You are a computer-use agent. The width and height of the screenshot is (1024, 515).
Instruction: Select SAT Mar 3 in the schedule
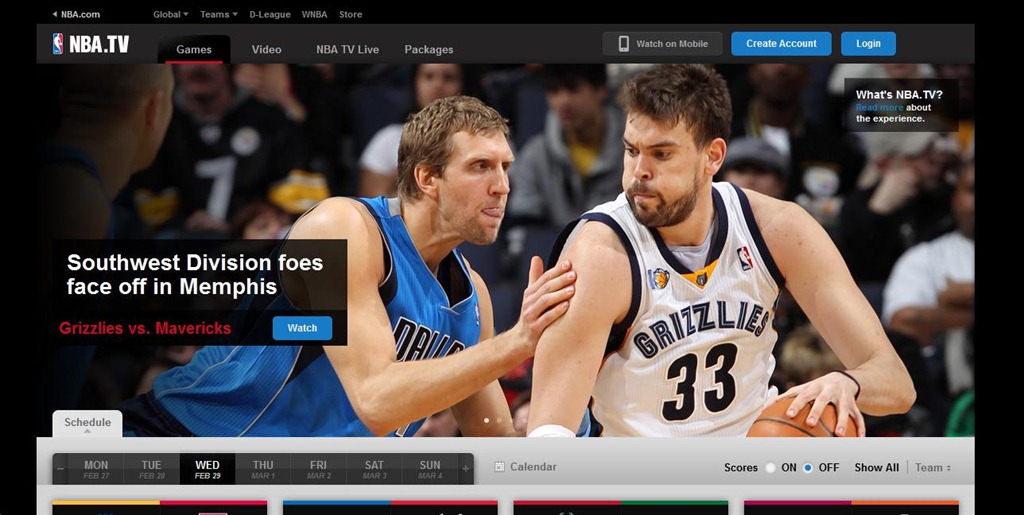pyautogui.click(x=374, y=469)
